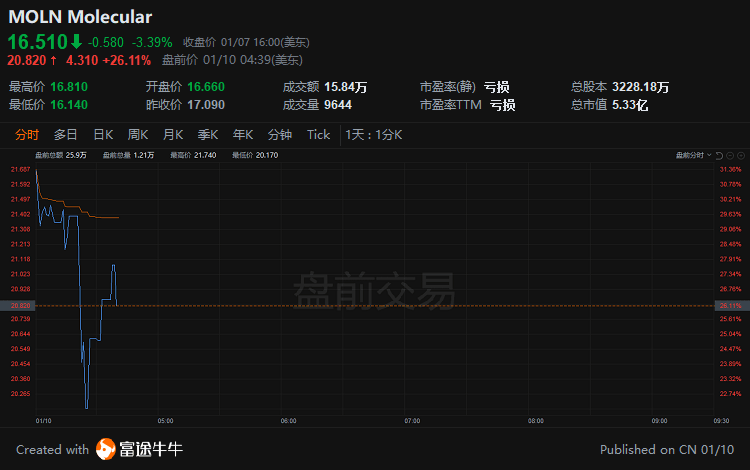Image resolution: width=750 pixels, height=470 pixels.
Task: Click the MOLN Molecular stock title
Action: [x=80, y=17]
